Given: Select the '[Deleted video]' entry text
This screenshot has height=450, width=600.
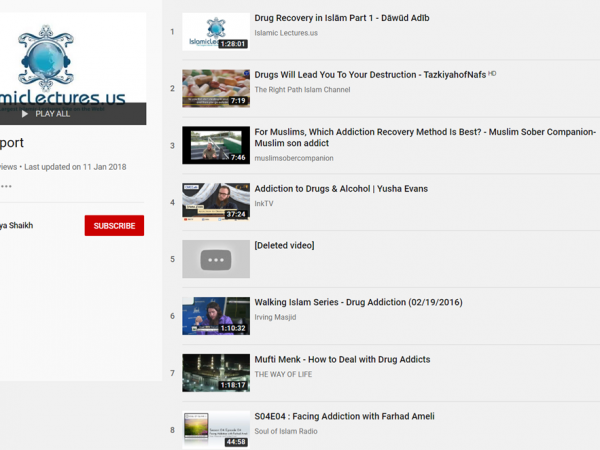Looking at the screenshot, I should (x=284, y=245).
